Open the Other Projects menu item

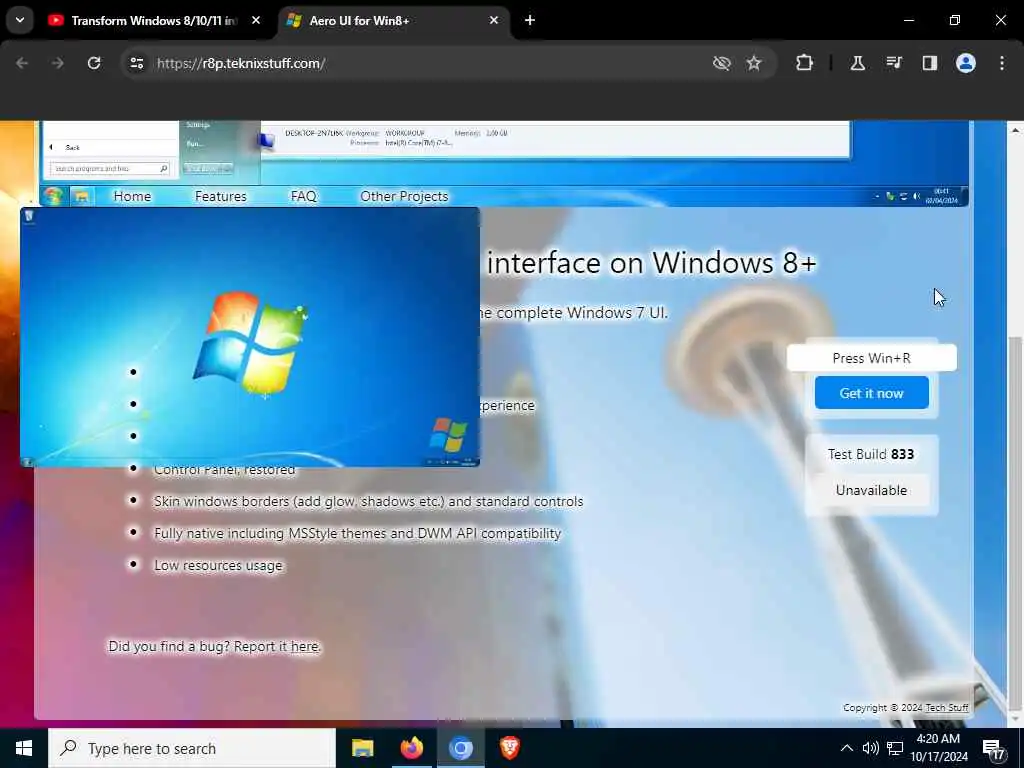pos(404,196)
